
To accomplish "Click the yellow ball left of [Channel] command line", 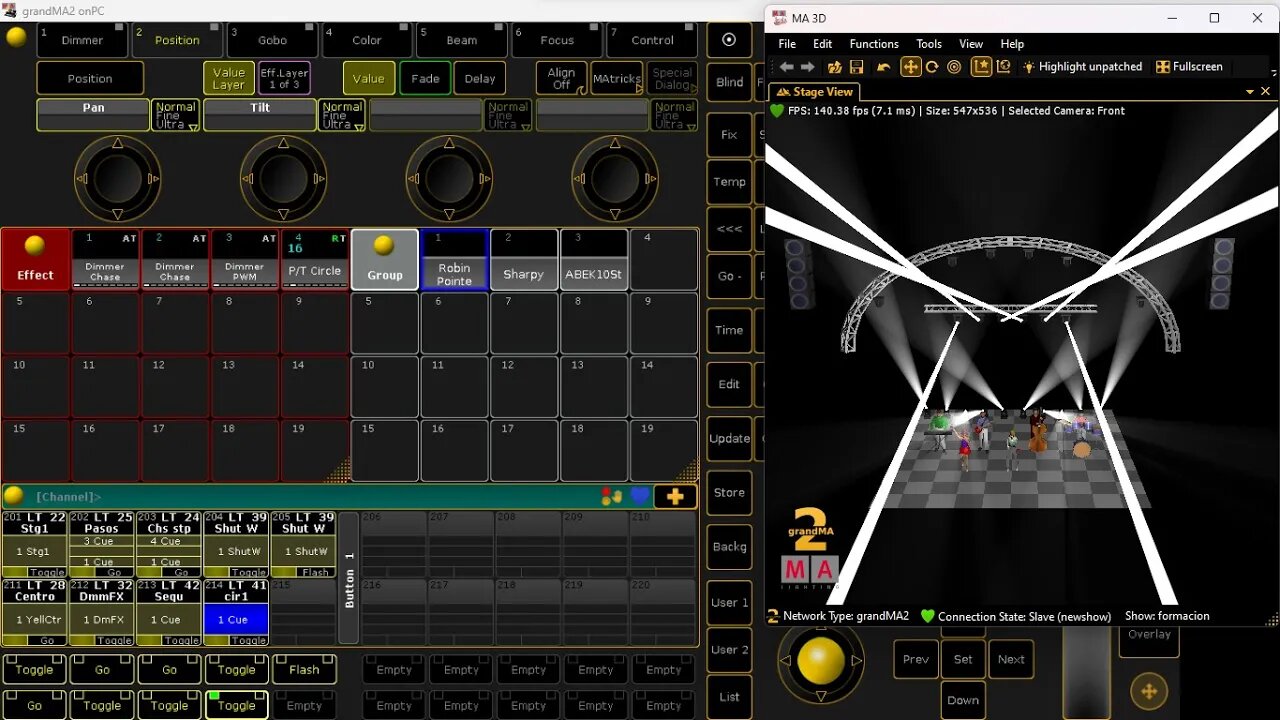I will [14, 496].
